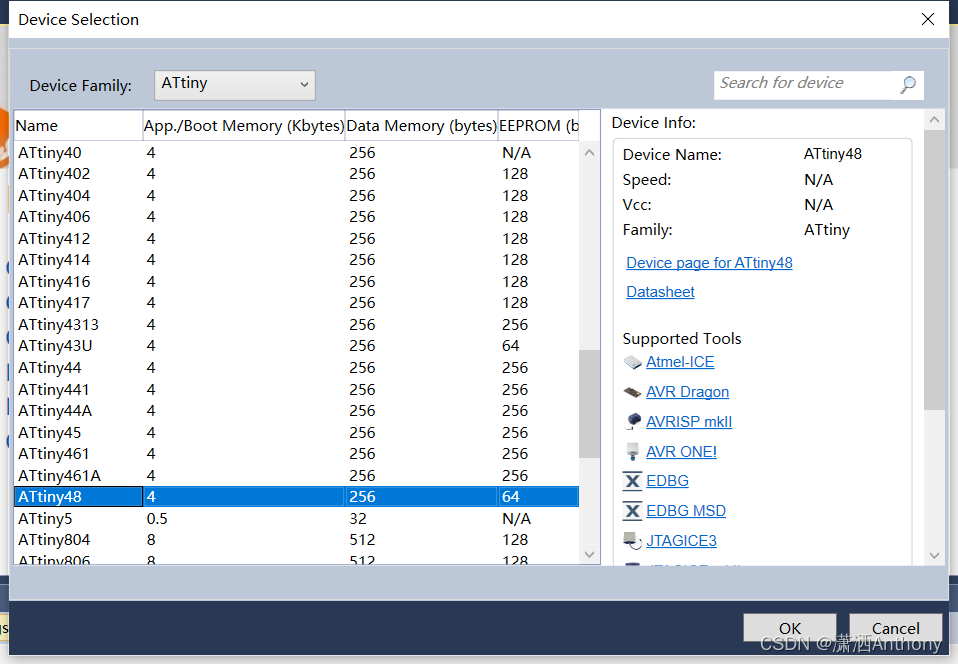Open the Atmel-ICE link

pos(680,362)
